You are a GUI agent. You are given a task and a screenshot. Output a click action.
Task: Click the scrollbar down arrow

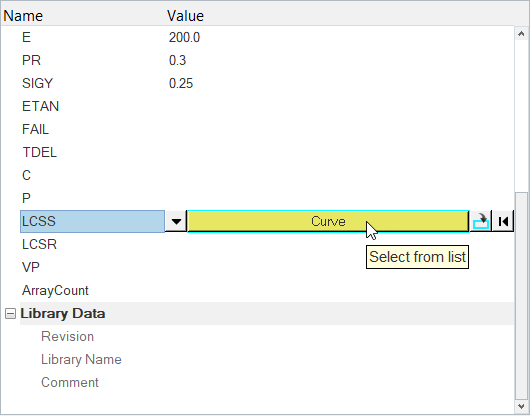point(521,406)
